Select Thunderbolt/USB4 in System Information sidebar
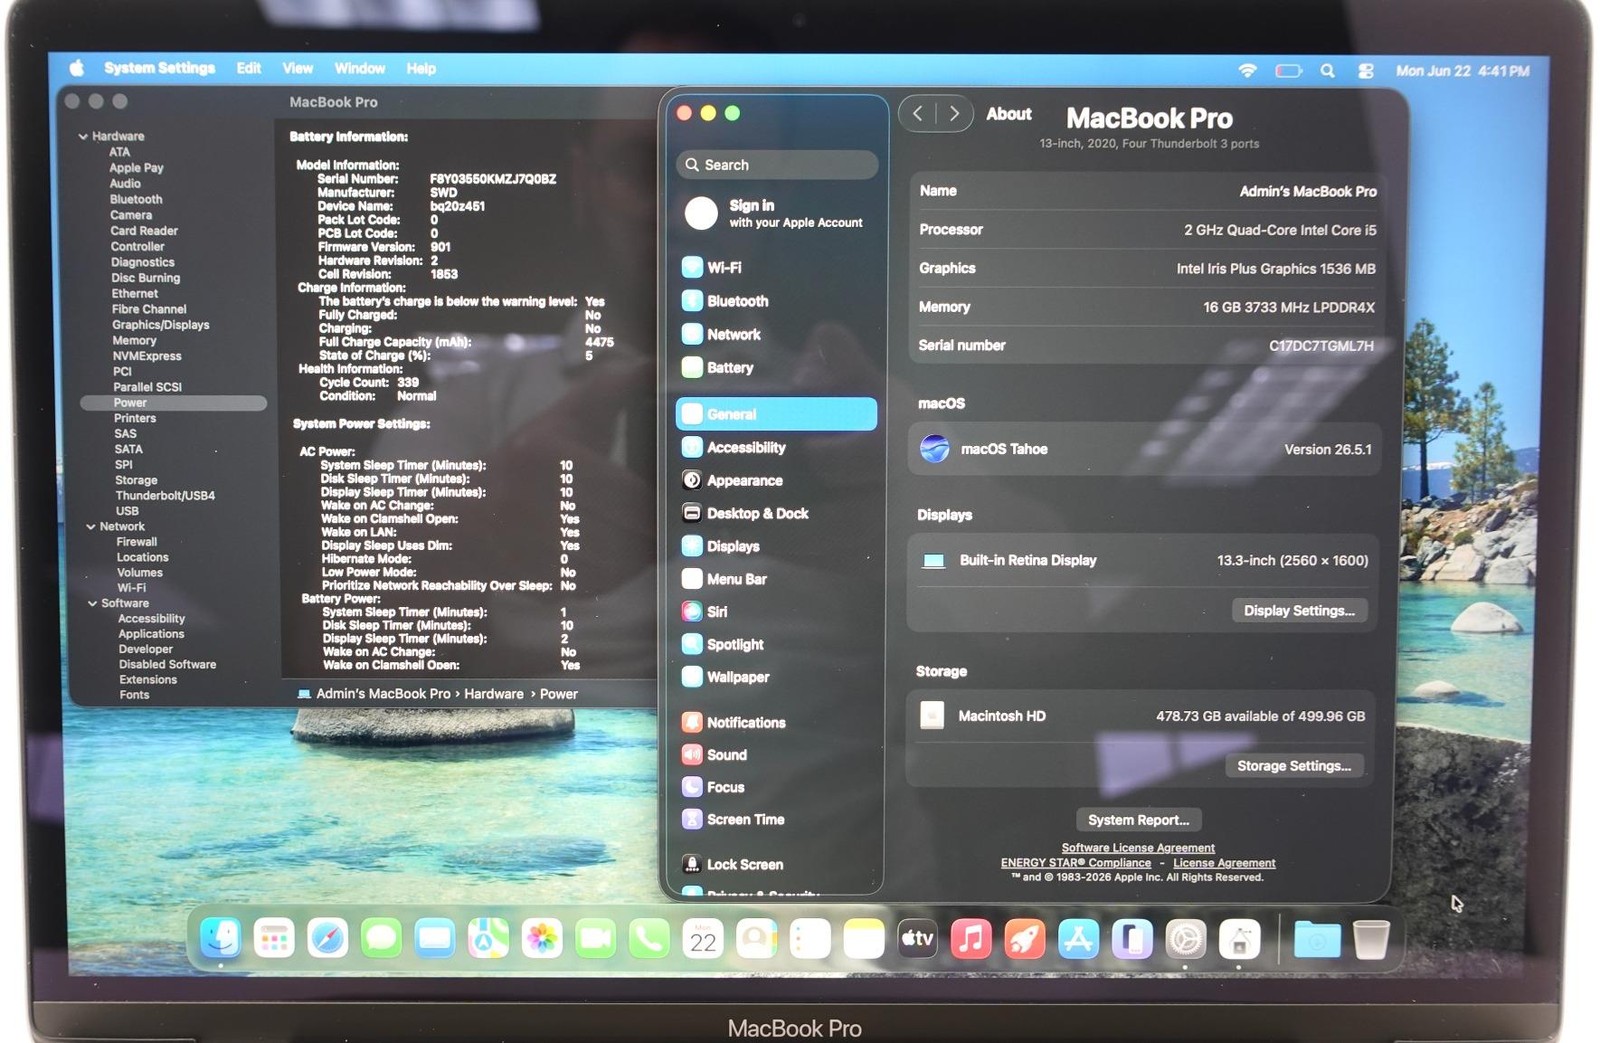The image size is (1600, 1043). pyautogui.click(x=165, y=495)
